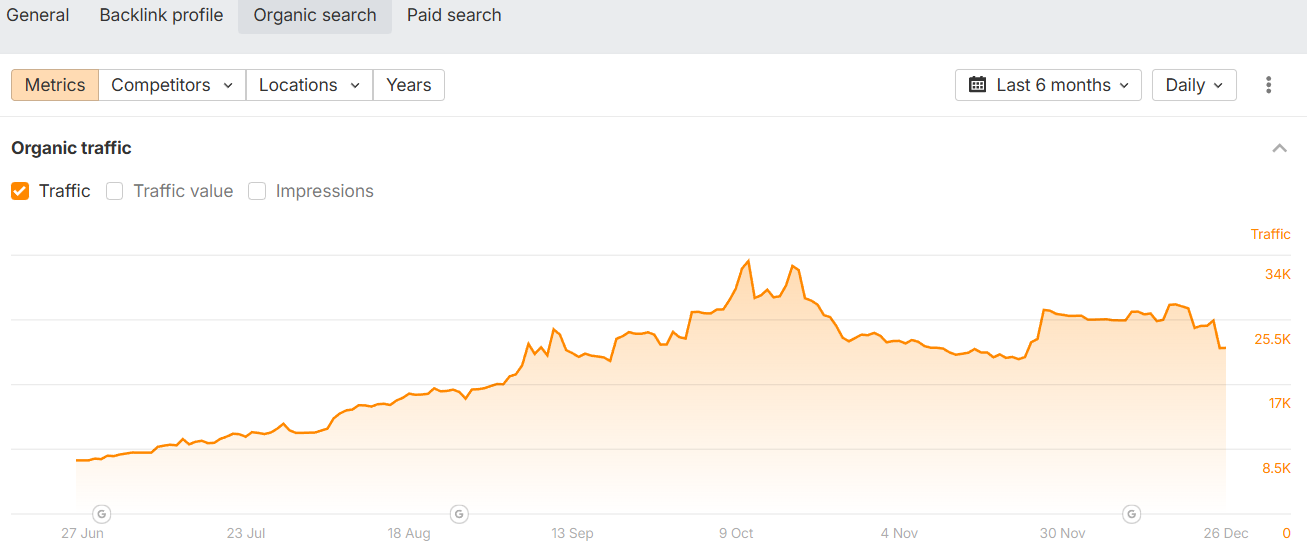Enable the Traffic value checkbox
Image resolution: width=1307 pixels, height=557 pixels.
(115, 191)
